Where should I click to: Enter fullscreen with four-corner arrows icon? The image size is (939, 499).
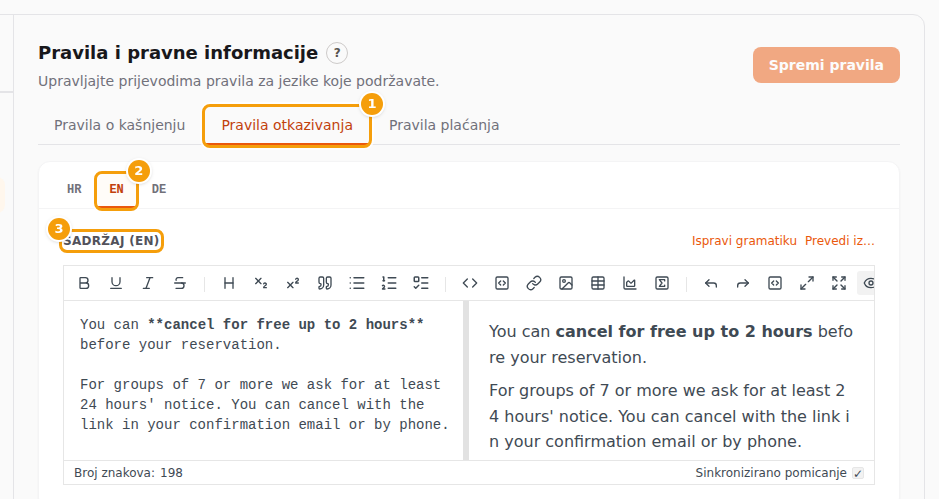[839, 283]
